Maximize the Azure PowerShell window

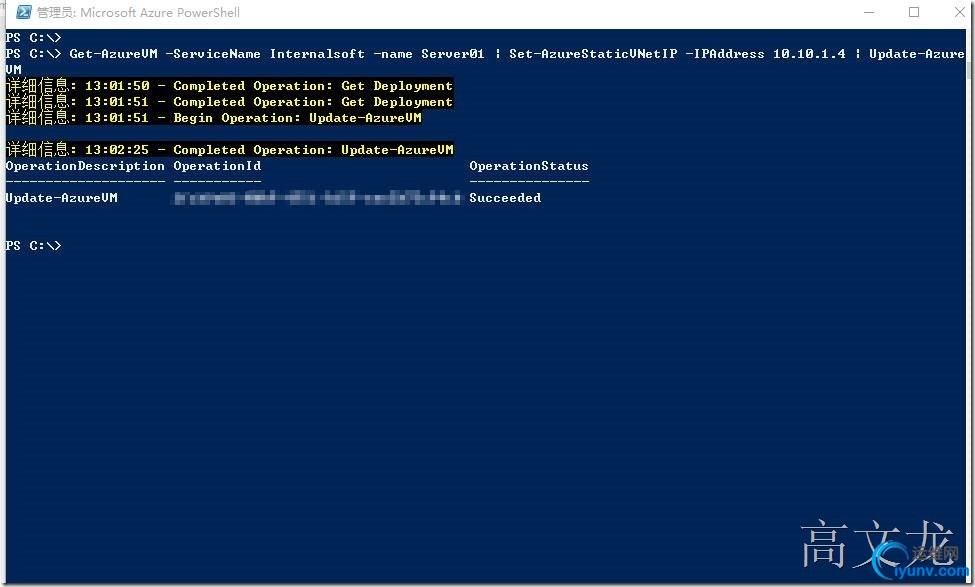pos(913,12)
